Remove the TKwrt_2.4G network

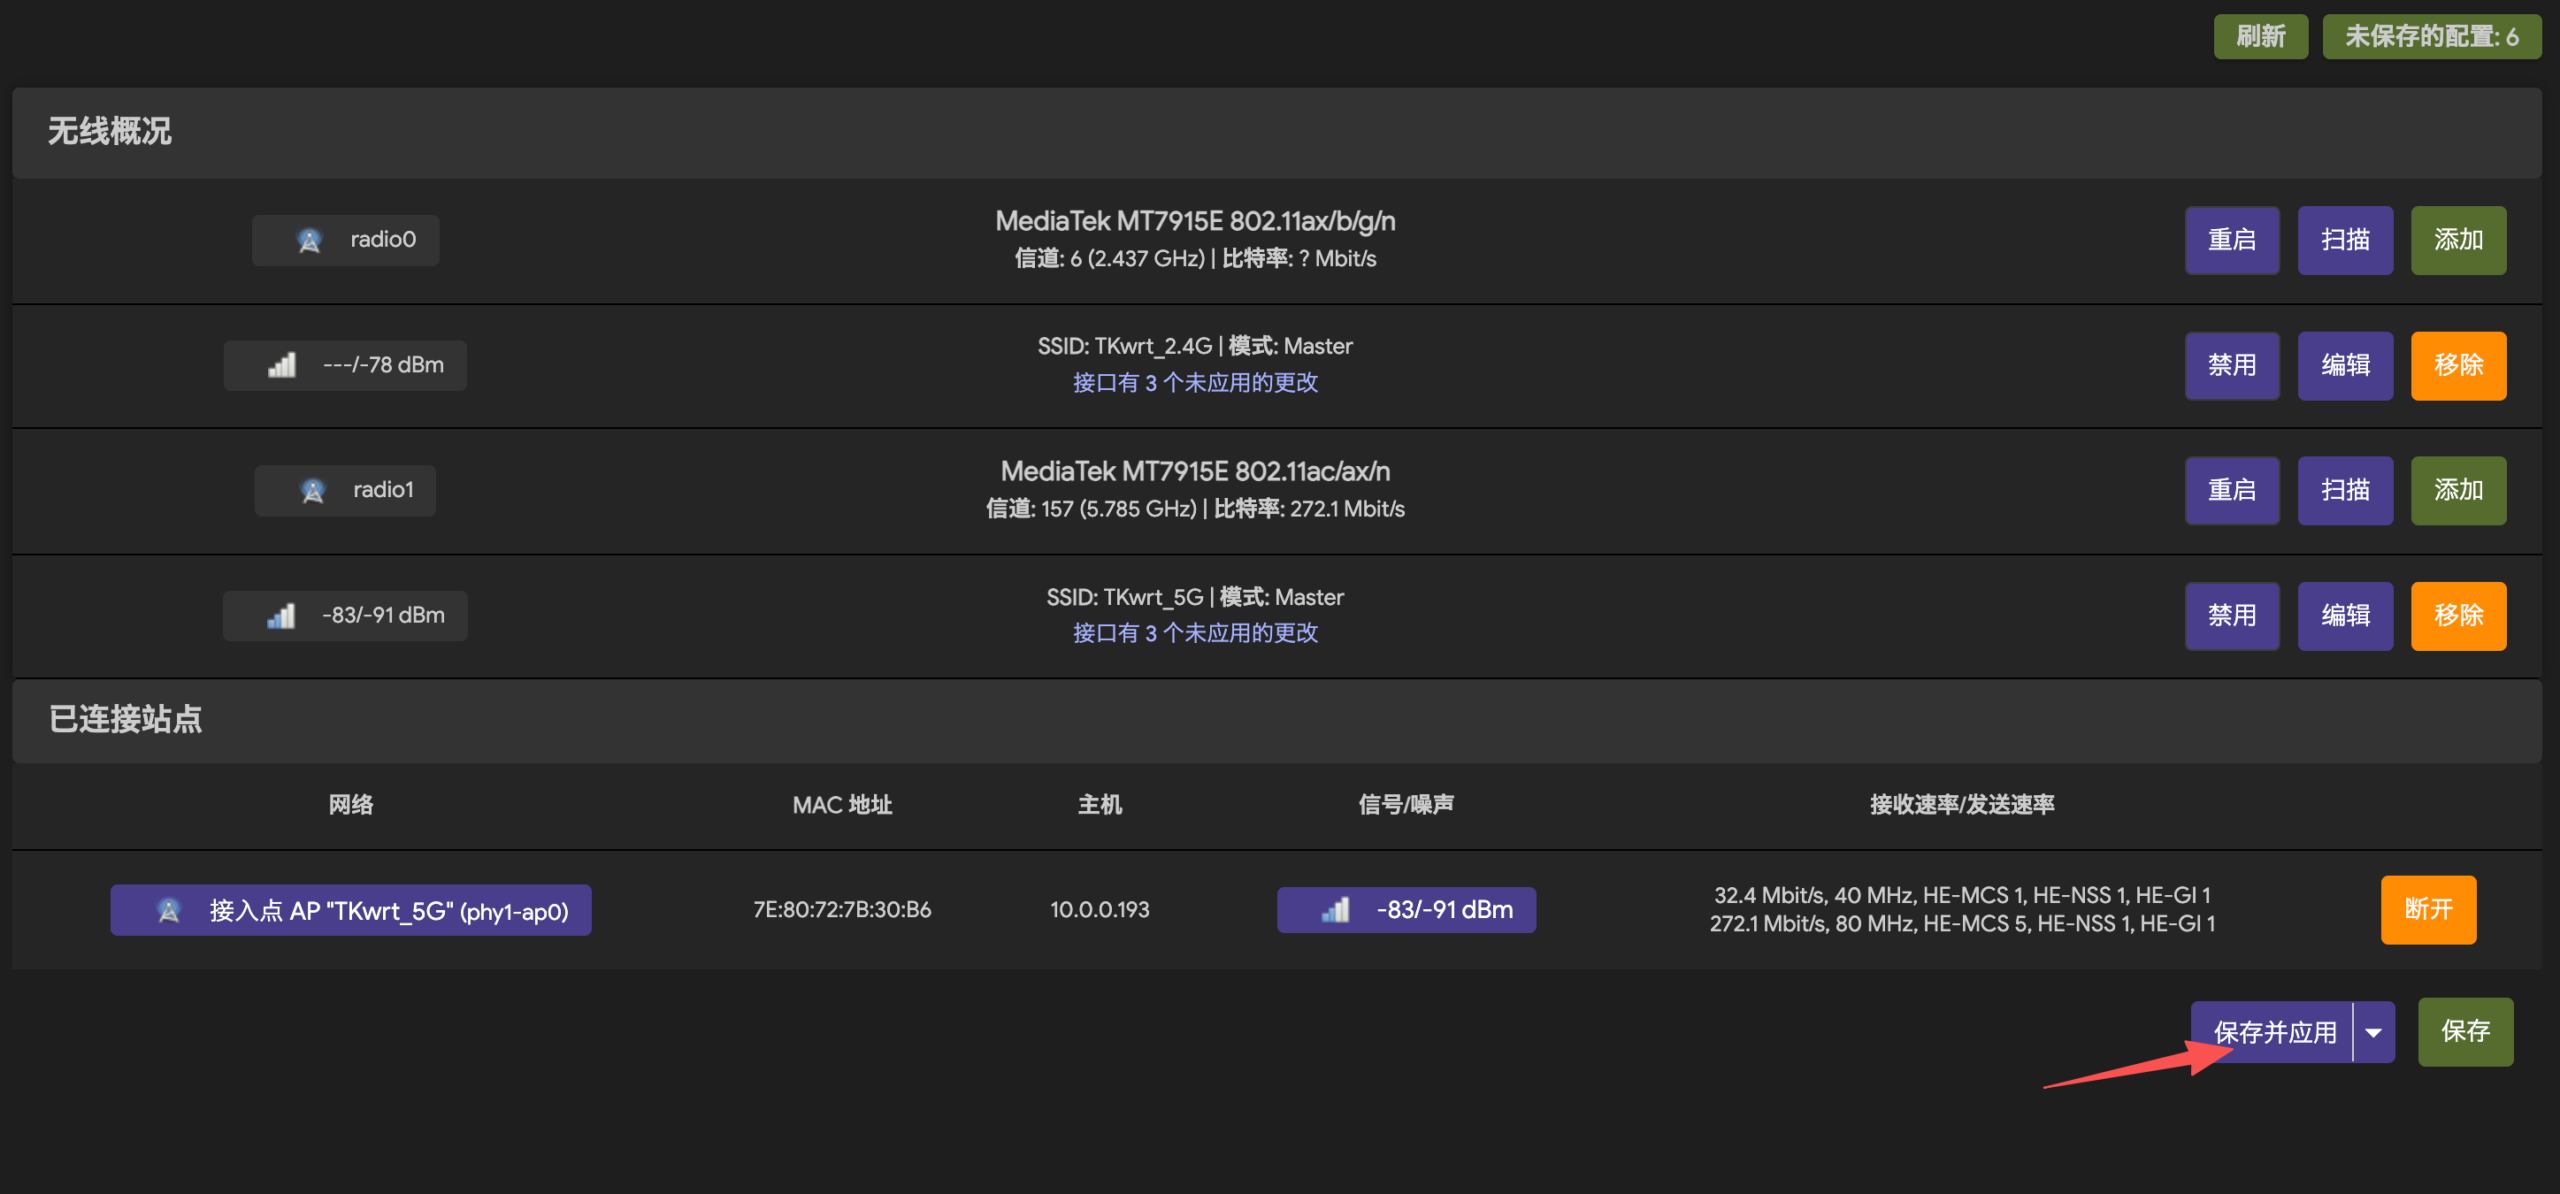[2457, 365]
